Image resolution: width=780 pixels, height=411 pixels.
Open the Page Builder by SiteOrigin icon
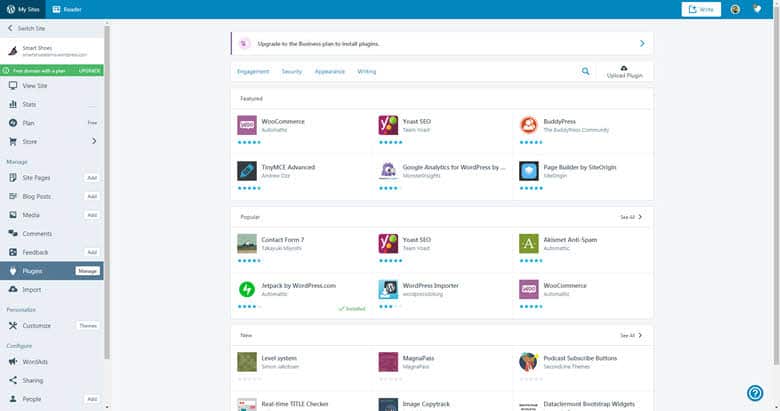click(529, 171)
